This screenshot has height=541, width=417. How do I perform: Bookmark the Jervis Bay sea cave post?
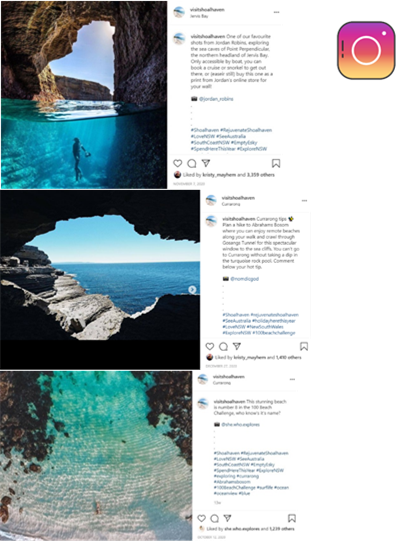276,163
